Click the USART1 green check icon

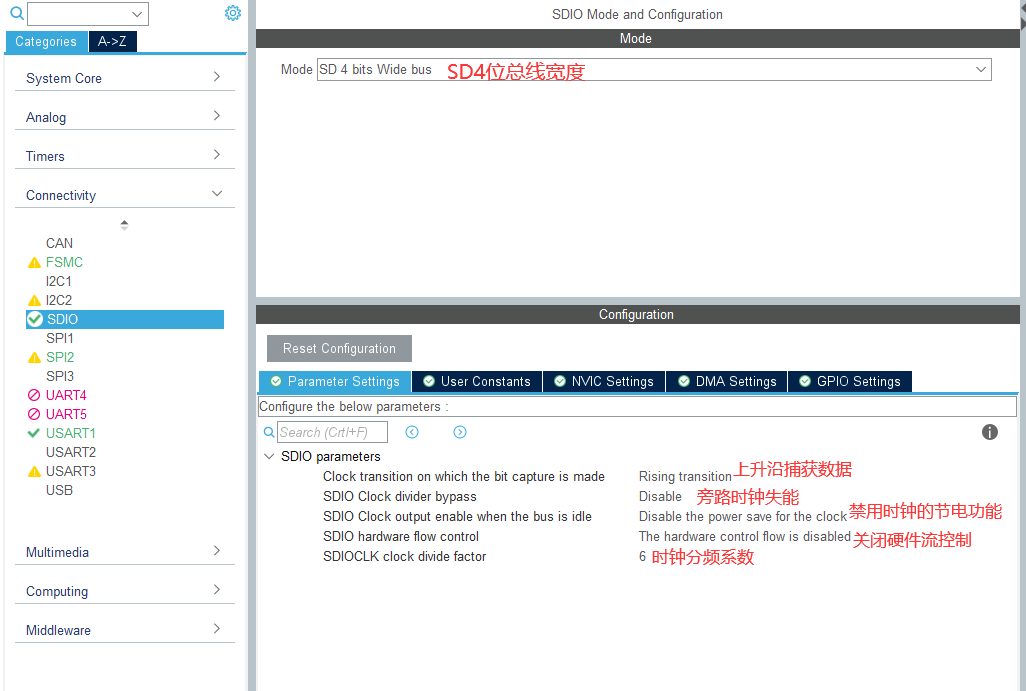point(34,433)
